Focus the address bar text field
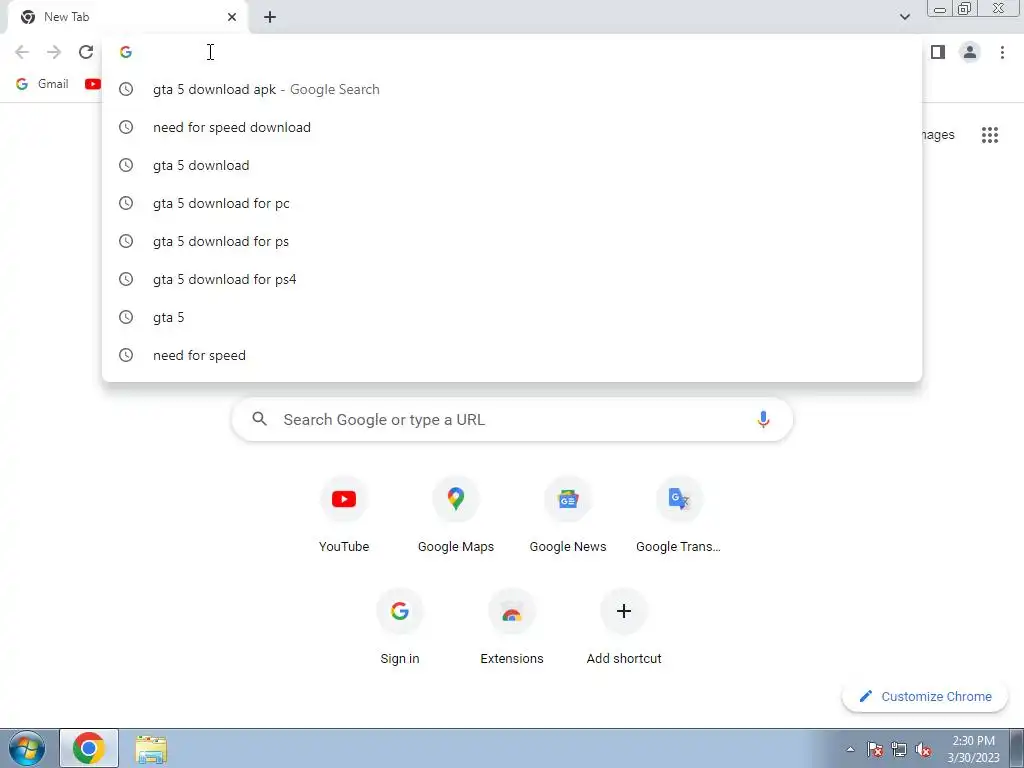Image resolution: width=1024 pixels, height=768 pixels. (512, 52)
